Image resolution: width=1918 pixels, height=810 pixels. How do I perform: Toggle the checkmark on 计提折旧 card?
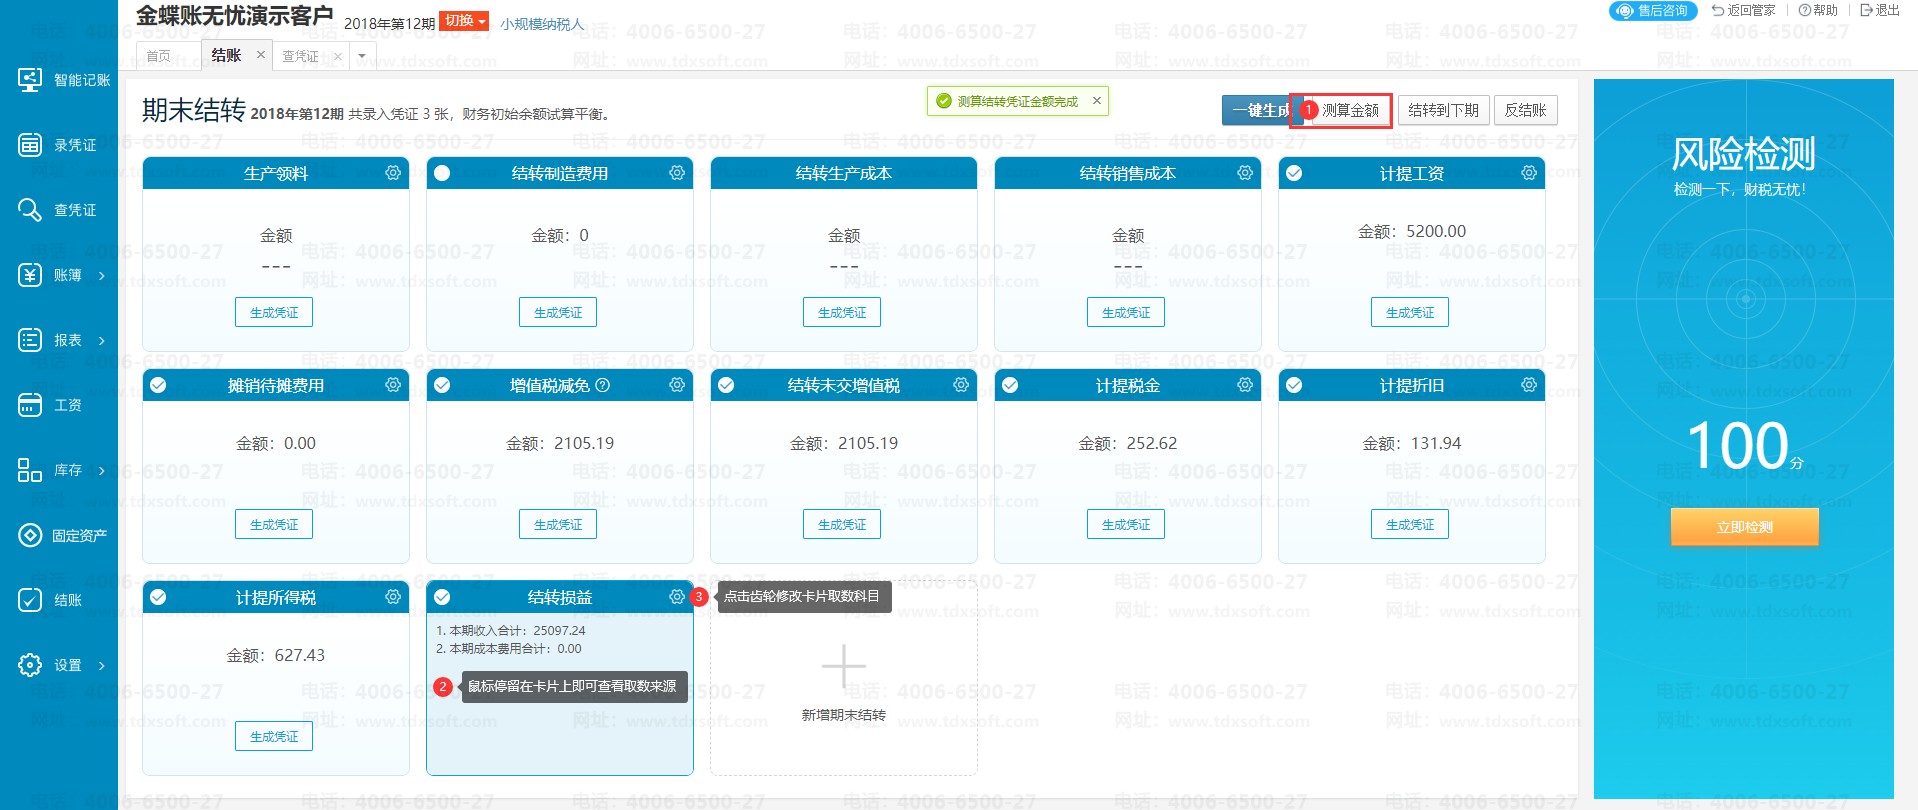pyautogui.click(x=1294, y=385)
